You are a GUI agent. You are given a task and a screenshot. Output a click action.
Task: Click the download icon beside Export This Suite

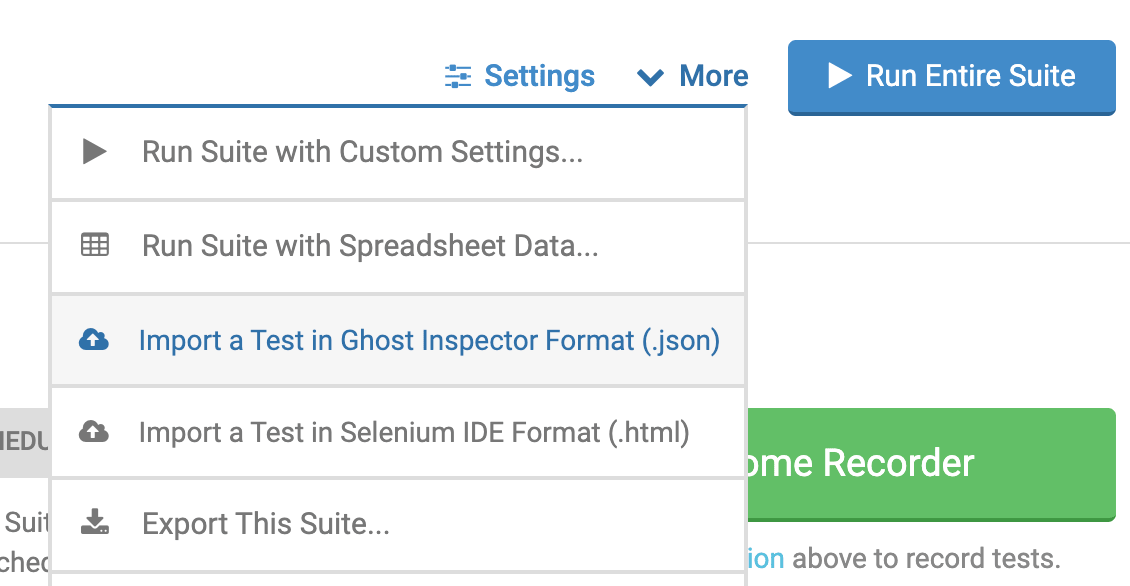[95, 523]
